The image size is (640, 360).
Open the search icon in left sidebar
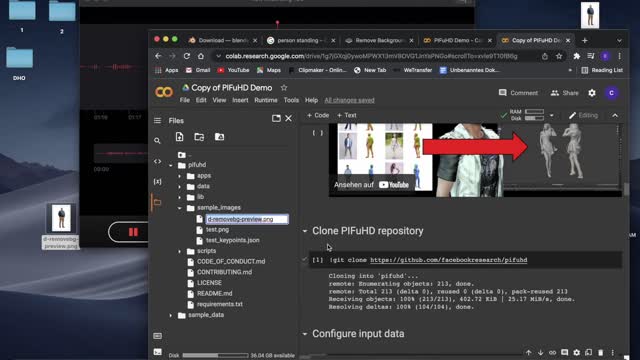[157, 141]
